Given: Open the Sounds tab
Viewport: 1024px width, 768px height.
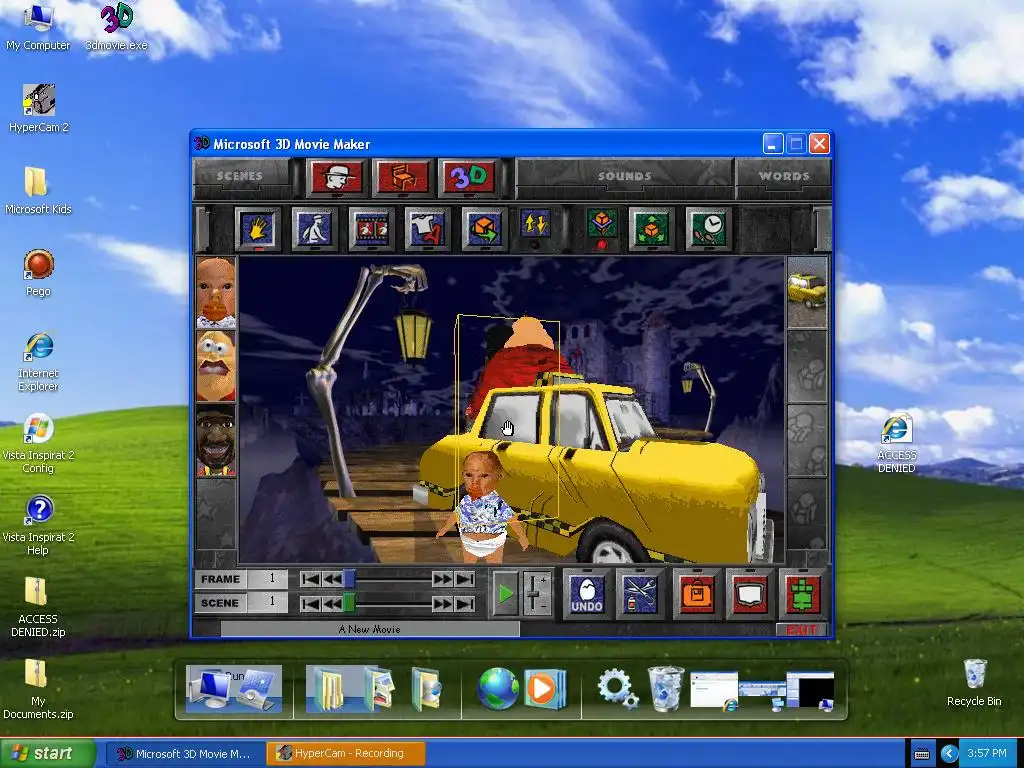Looking at the screenshot, I should point(624,176).
